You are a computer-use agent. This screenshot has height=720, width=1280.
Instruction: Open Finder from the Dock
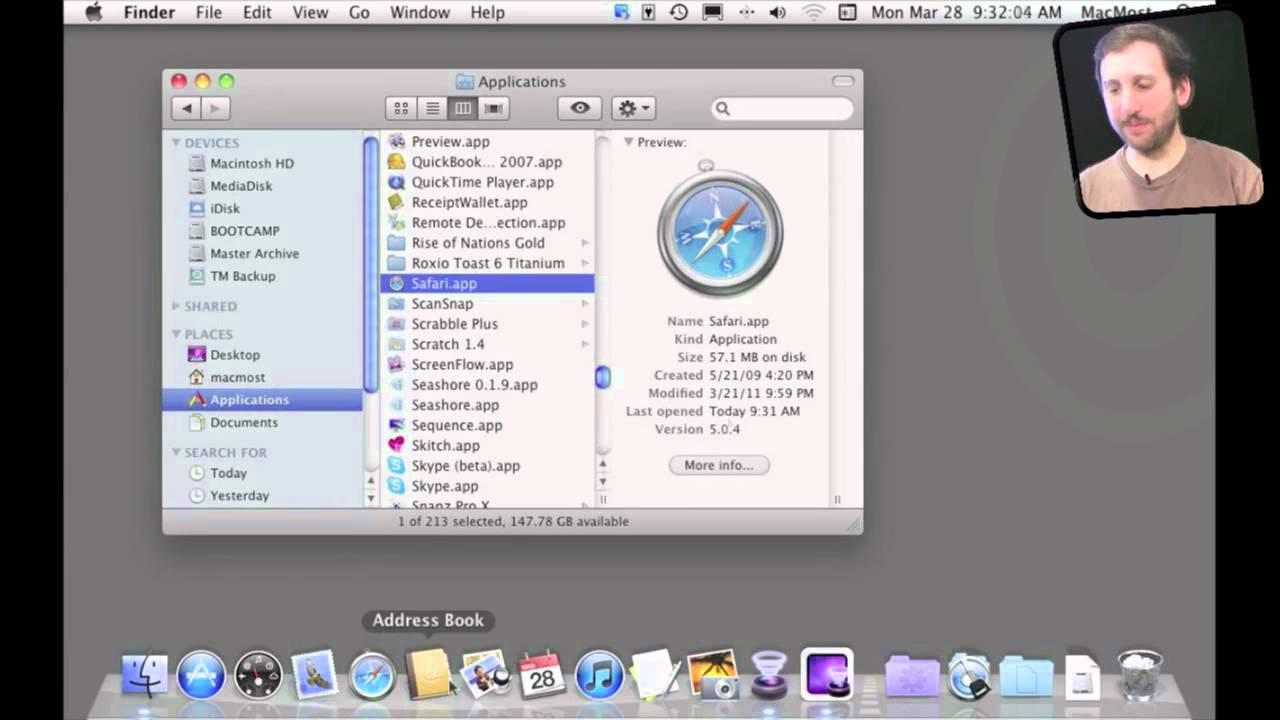[x=145, y=674]
